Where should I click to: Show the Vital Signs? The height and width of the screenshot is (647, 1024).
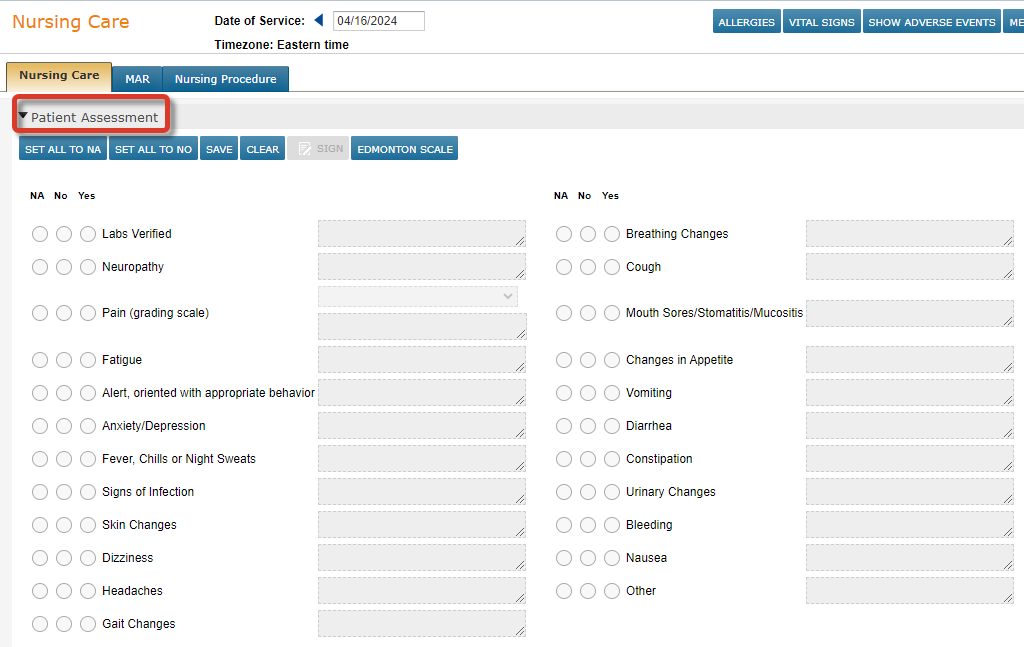(x=821, y=22)
